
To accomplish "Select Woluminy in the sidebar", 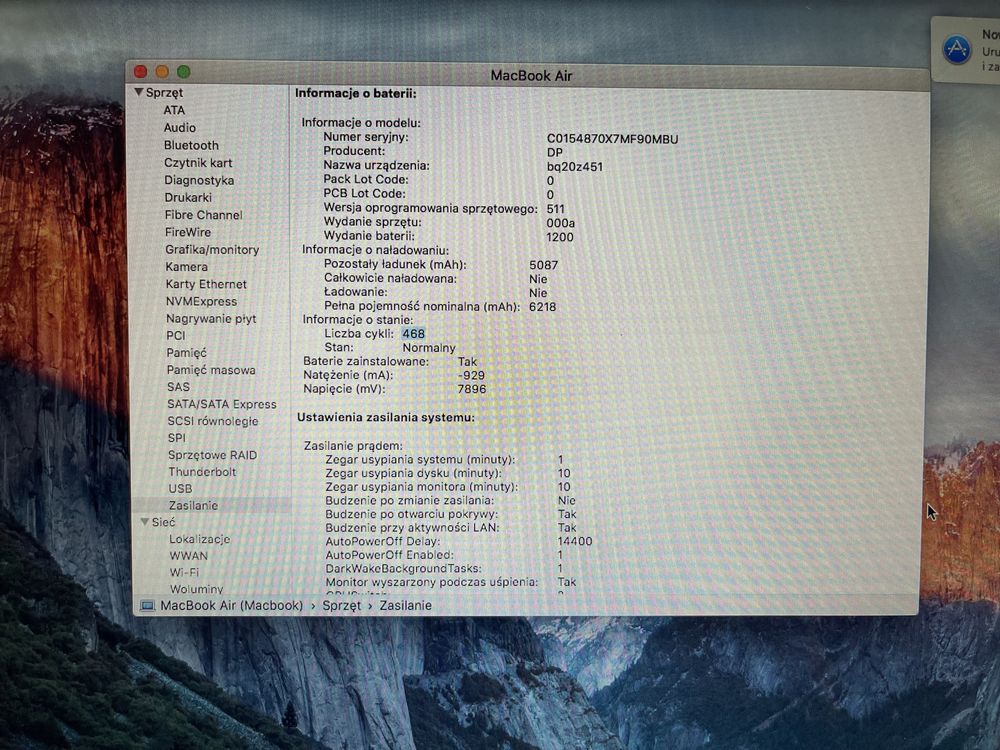I will pos(196,589).
